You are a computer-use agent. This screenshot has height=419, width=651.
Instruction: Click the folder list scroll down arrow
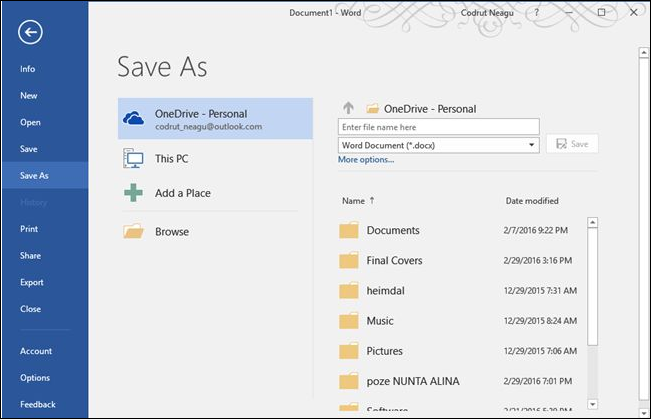pos(592,404)
